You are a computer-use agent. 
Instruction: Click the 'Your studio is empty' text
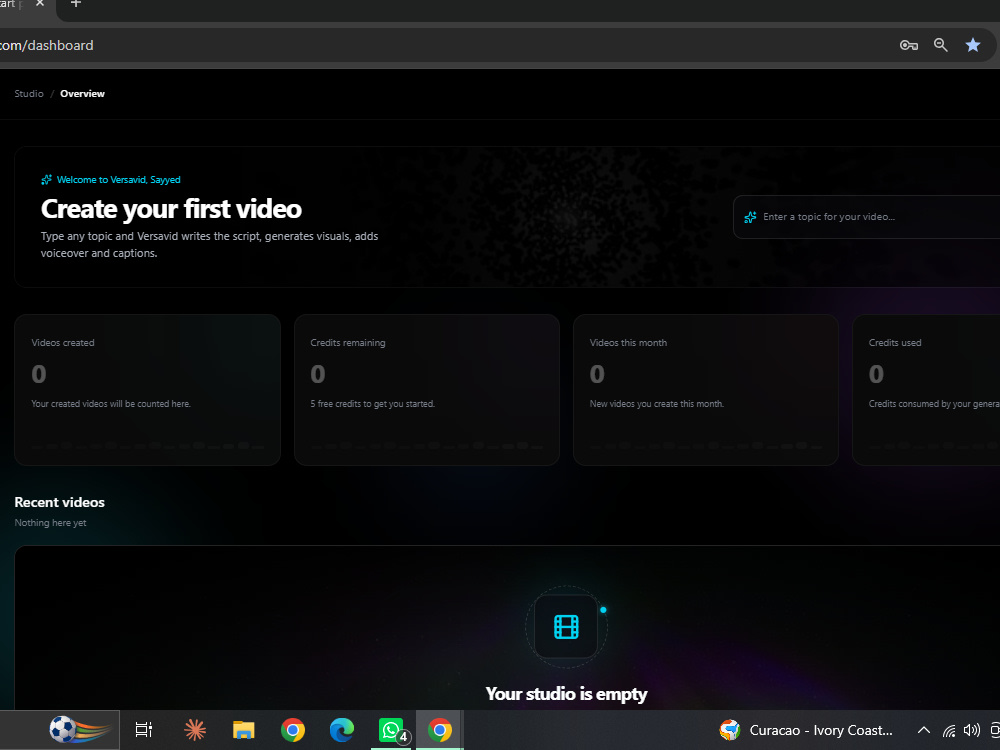coord(566,694)
